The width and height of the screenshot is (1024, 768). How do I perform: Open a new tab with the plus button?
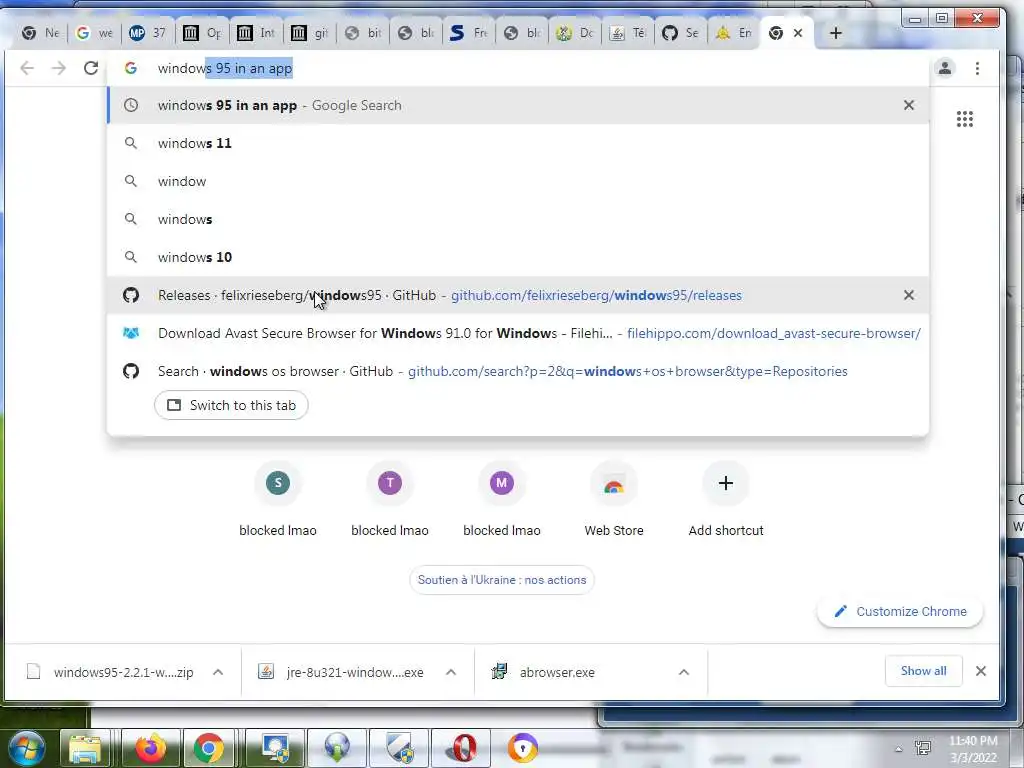[835, 33]
